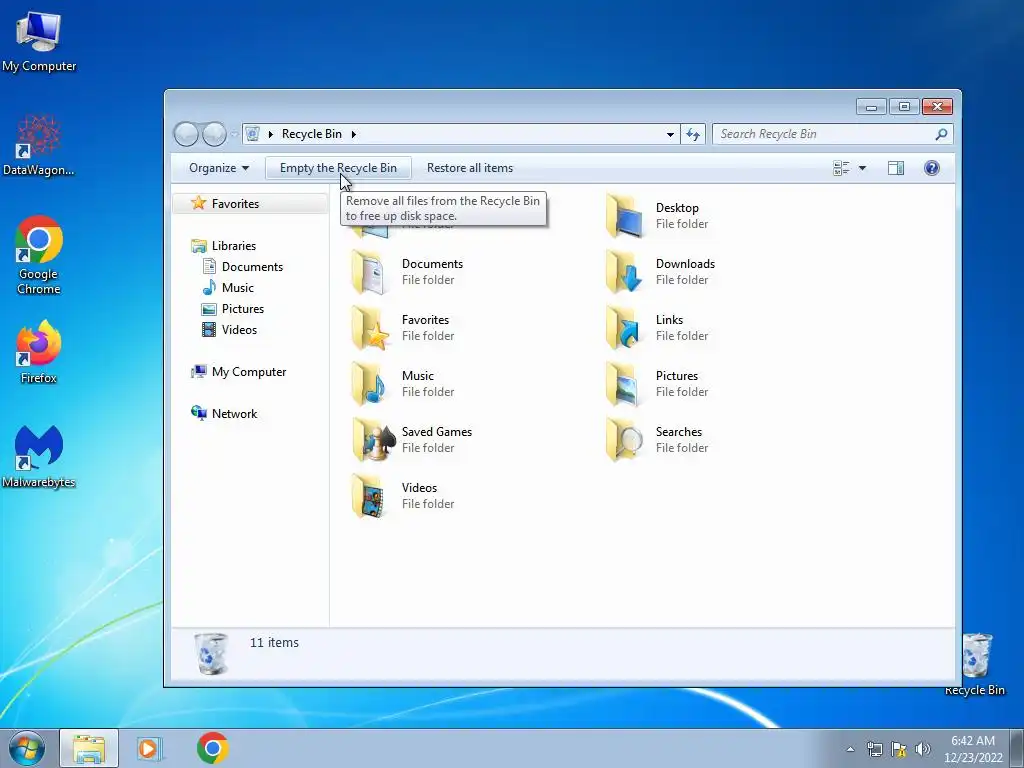Image resolution: width=1024 pixels, height=768 pixels.
Task: Click the Forward navigation button
Action: (214, 134)
